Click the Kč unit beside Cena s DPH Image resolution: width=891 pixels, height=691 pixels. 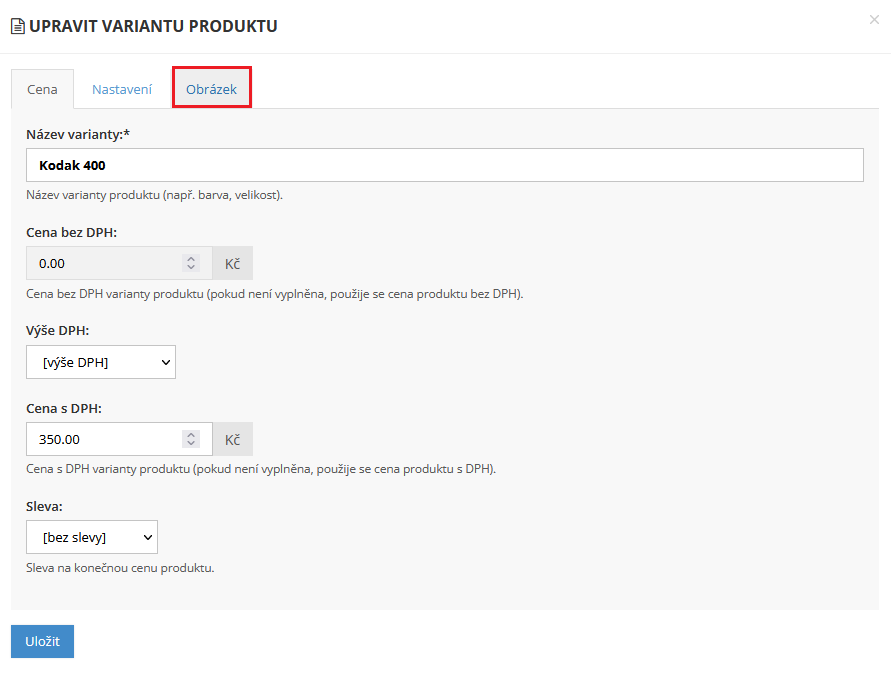pos(232,439)
